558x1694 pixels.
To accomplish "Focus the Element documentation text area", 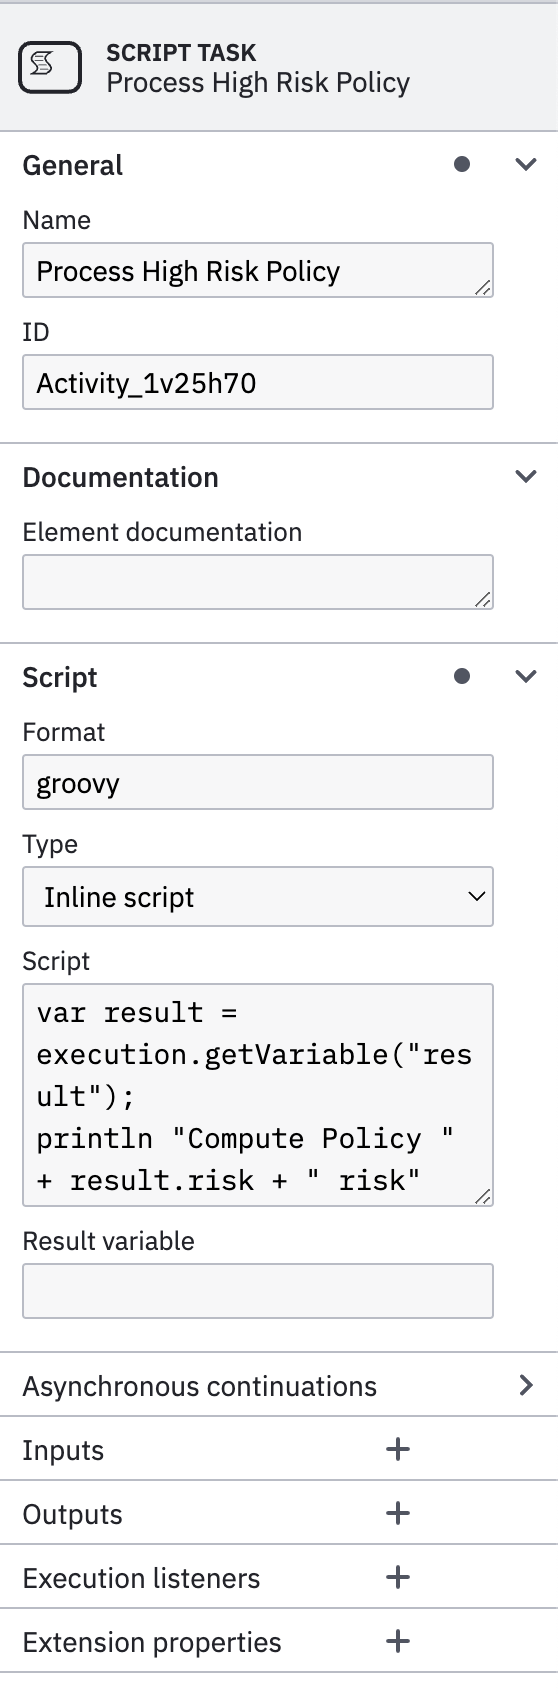I will (x=258, y=582).
